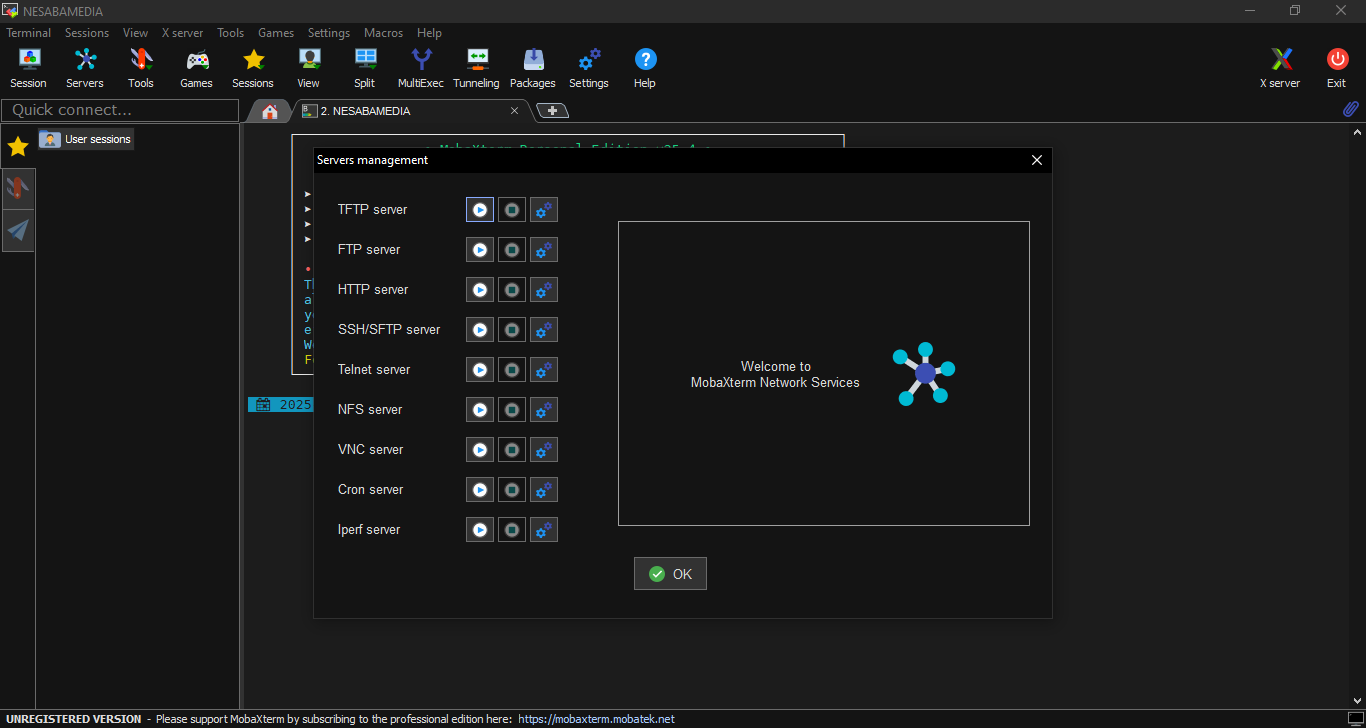Start the VNC server
Image resolution: width=1366 pixels, height=728 pixels.
[480, 450]
